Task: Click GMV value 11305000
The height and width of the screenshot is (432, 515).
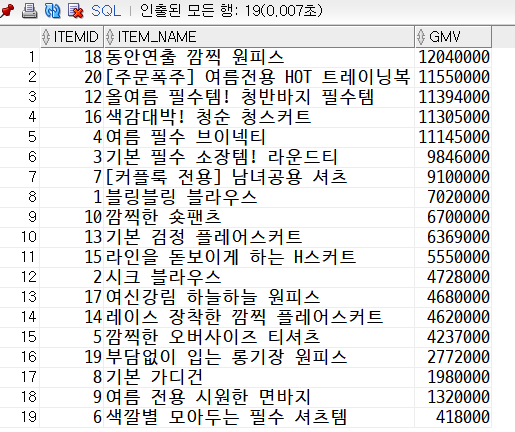Action: (x=453, y=117)
